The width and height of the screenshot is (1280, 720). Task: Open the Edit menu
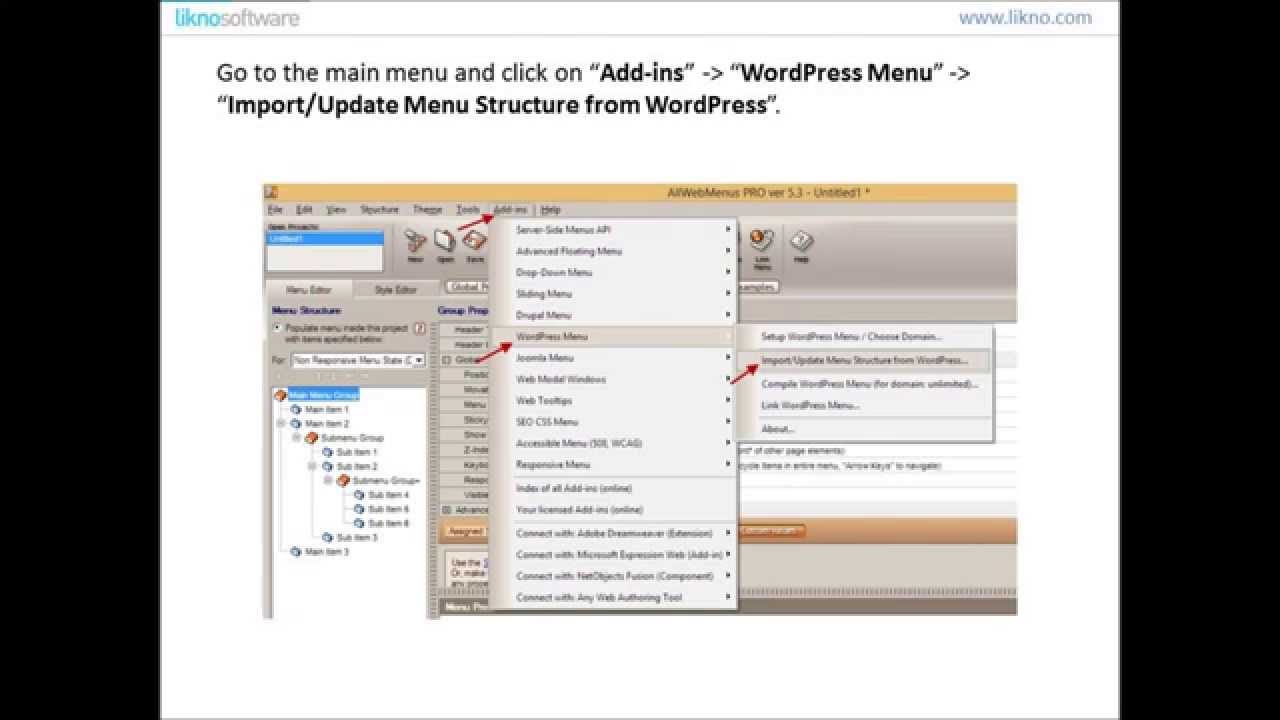[x=304, y=209]
